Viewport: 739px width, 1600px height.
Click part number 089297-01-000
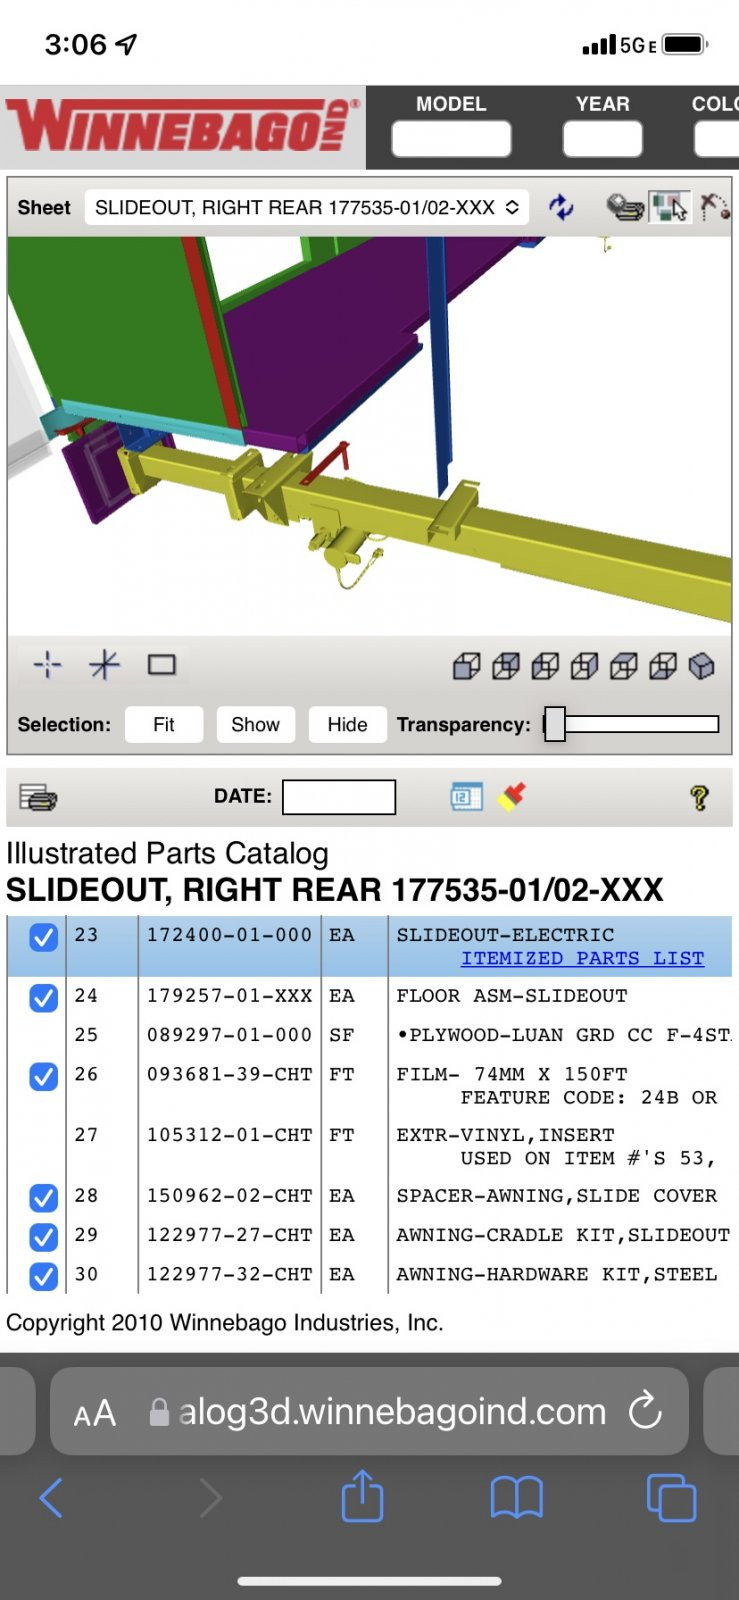pyautogui.click(x=229, y=1035)
